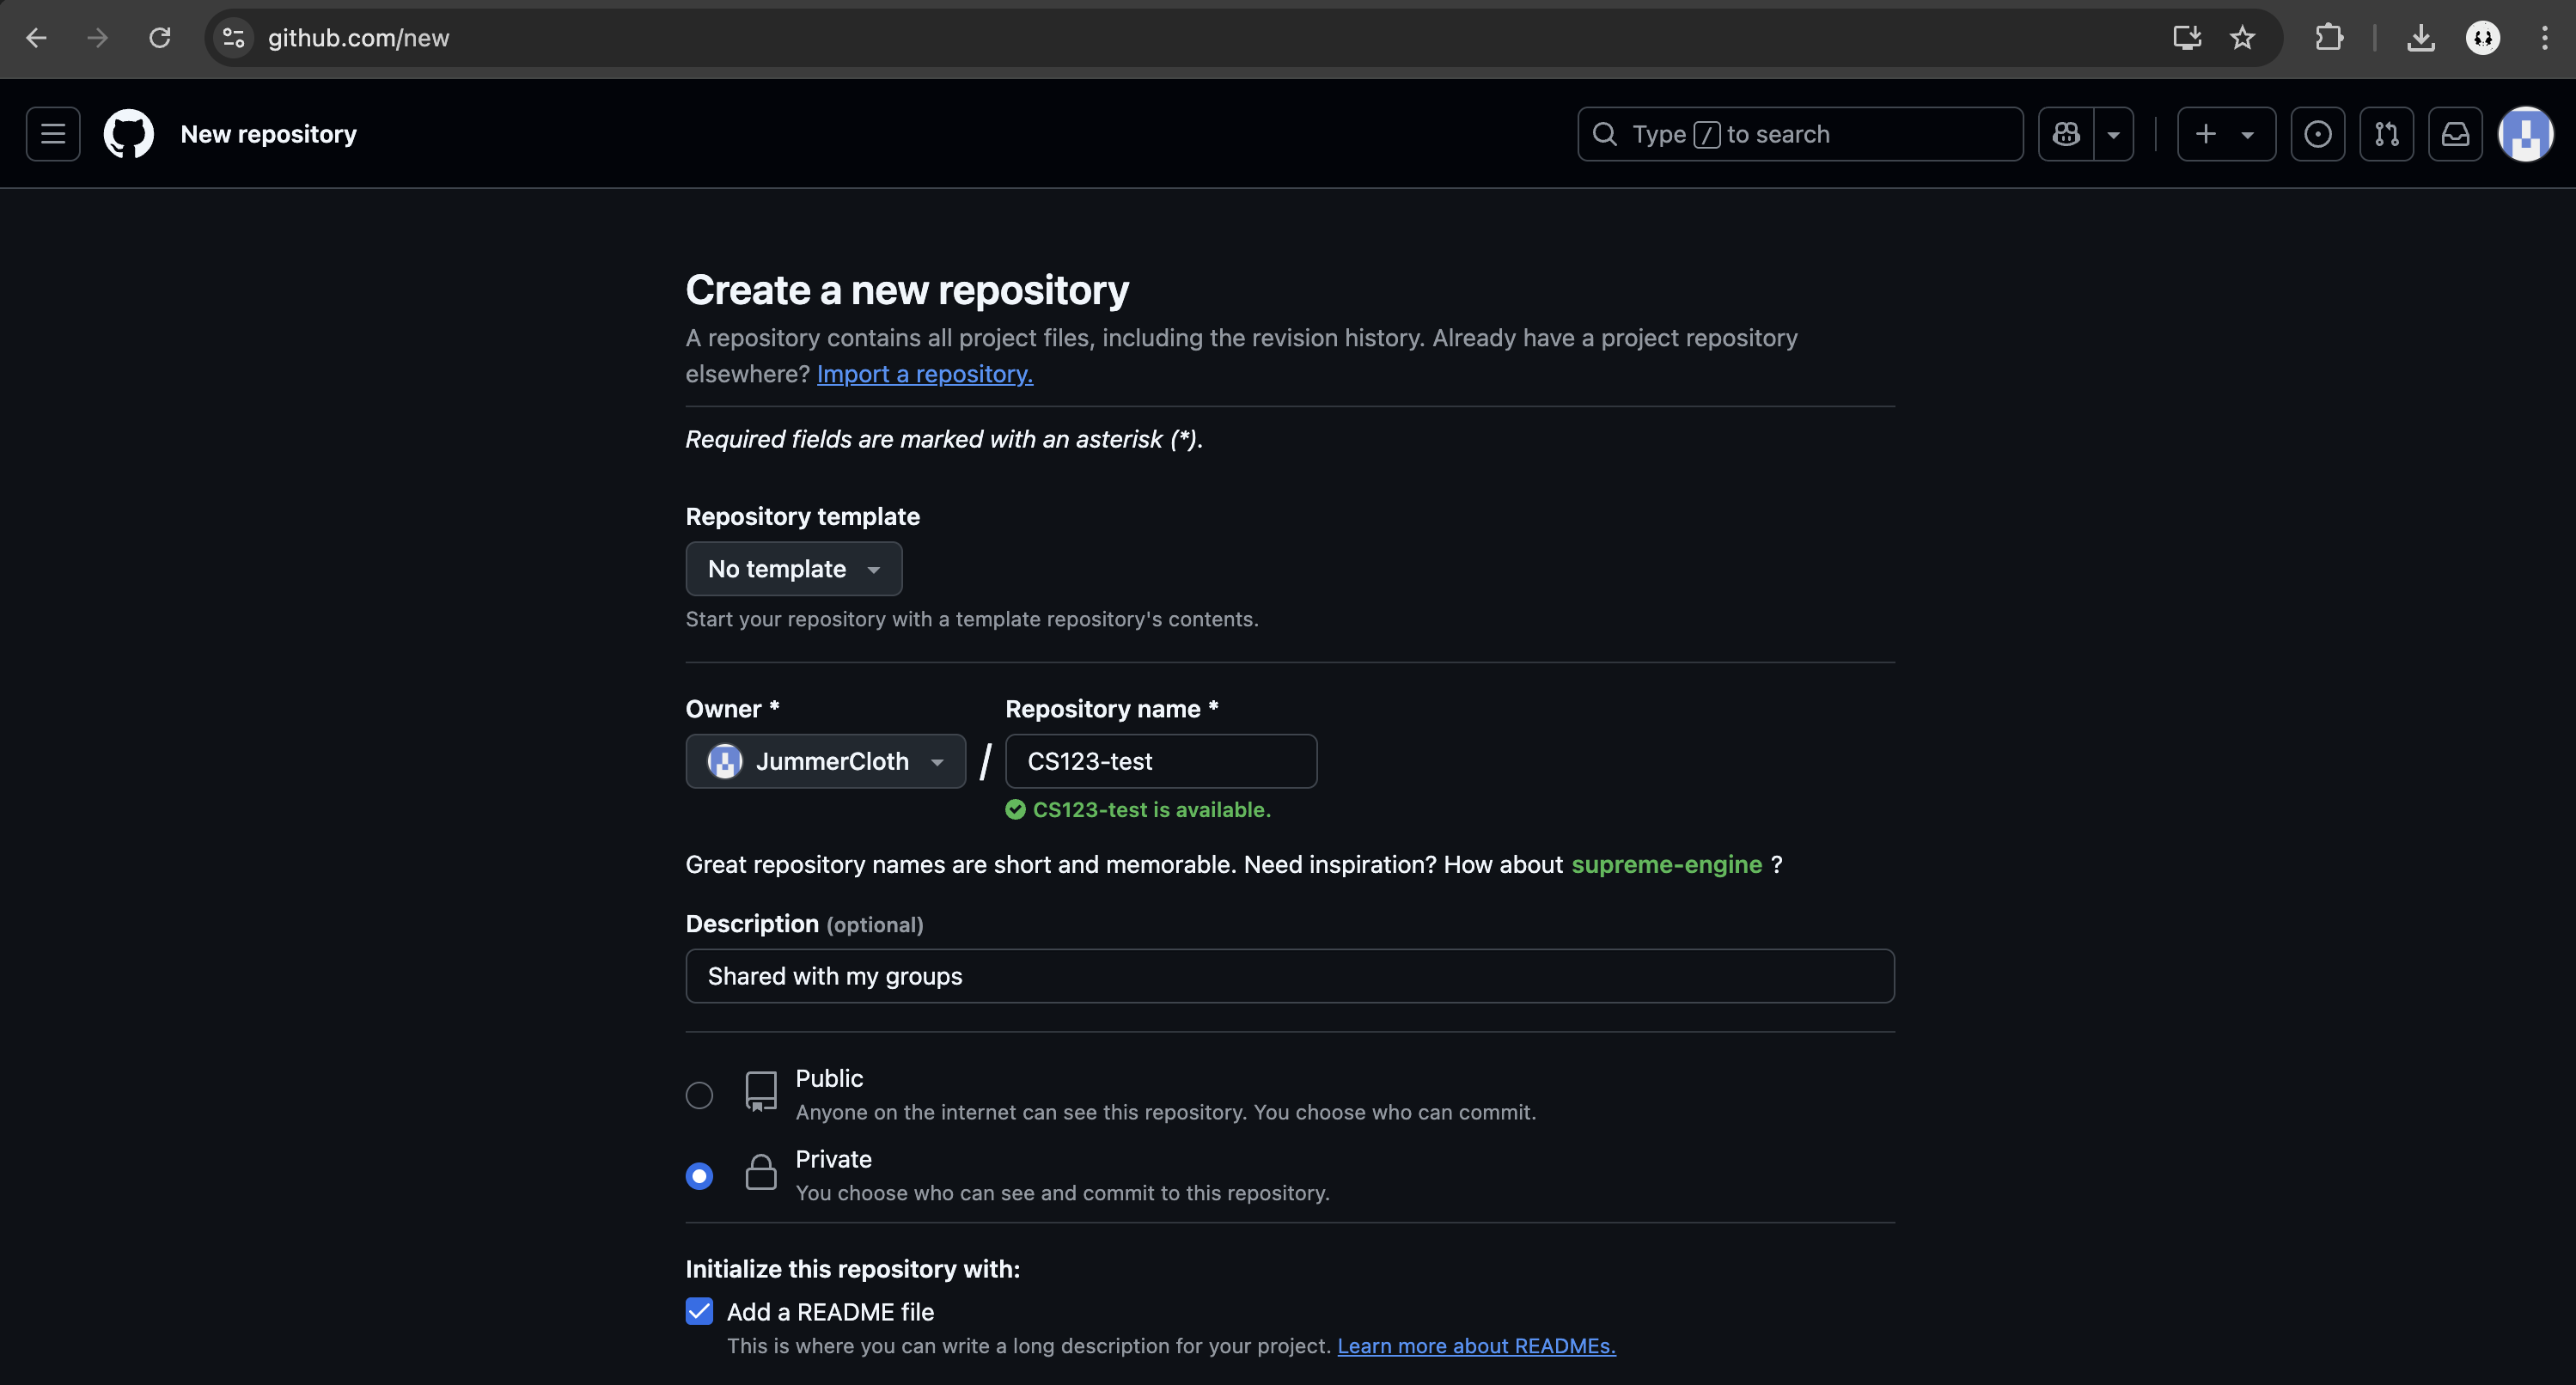Image resolution: width=2576 pixels, height=1385 pixels.
Task: Click the New repository header title
Action: [x=268, y=134]
